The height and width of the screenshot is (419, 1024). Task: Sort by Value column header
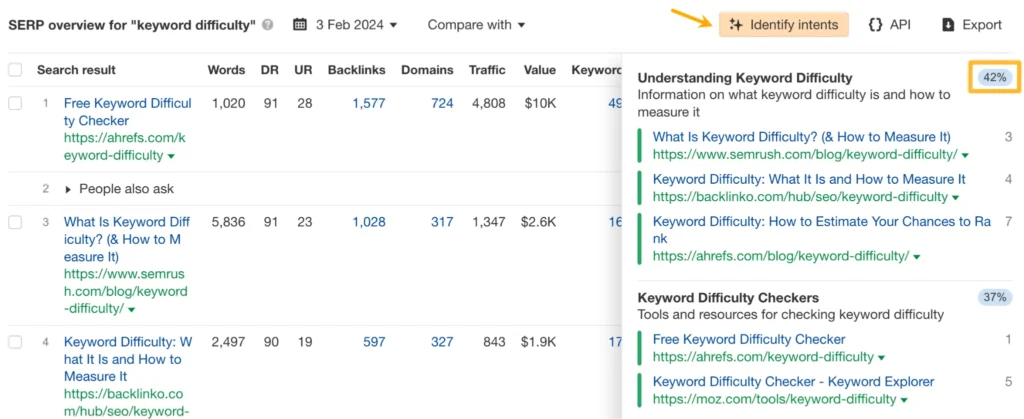point(539,70)
